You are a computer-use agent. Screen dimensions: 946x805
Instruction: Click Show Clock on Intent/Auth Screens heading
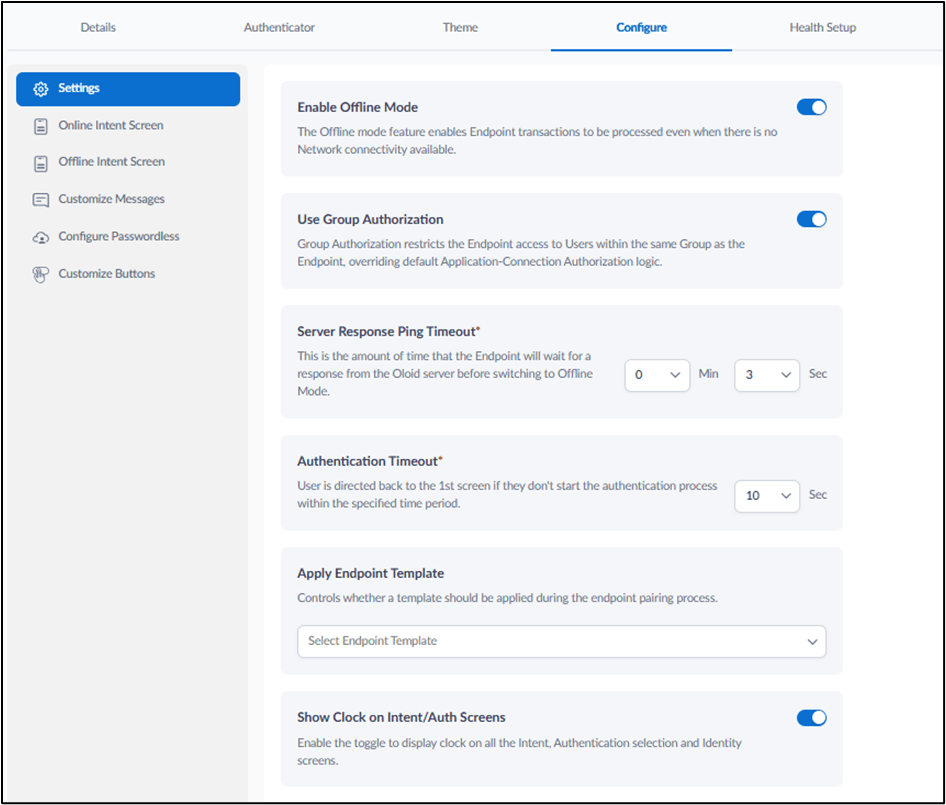[401, 717]
